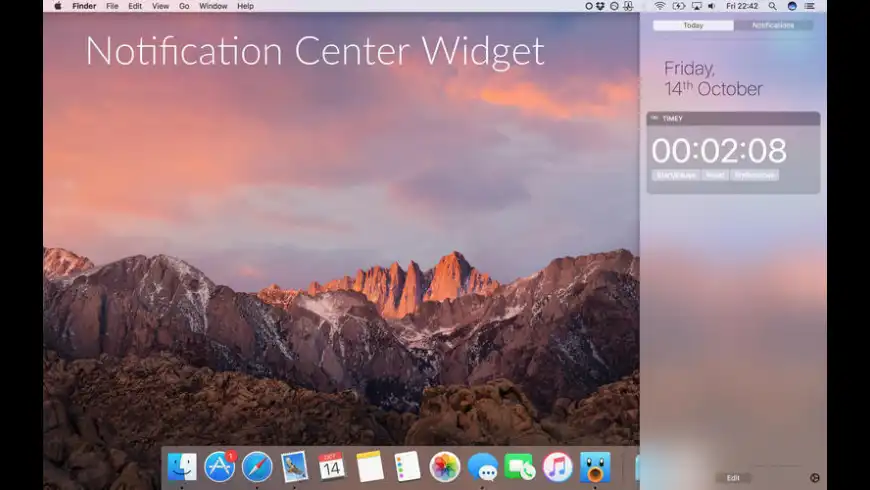Screen dimensions: 870x490
Task: Click the TIMEY widget header
Action: coord(734,118)
